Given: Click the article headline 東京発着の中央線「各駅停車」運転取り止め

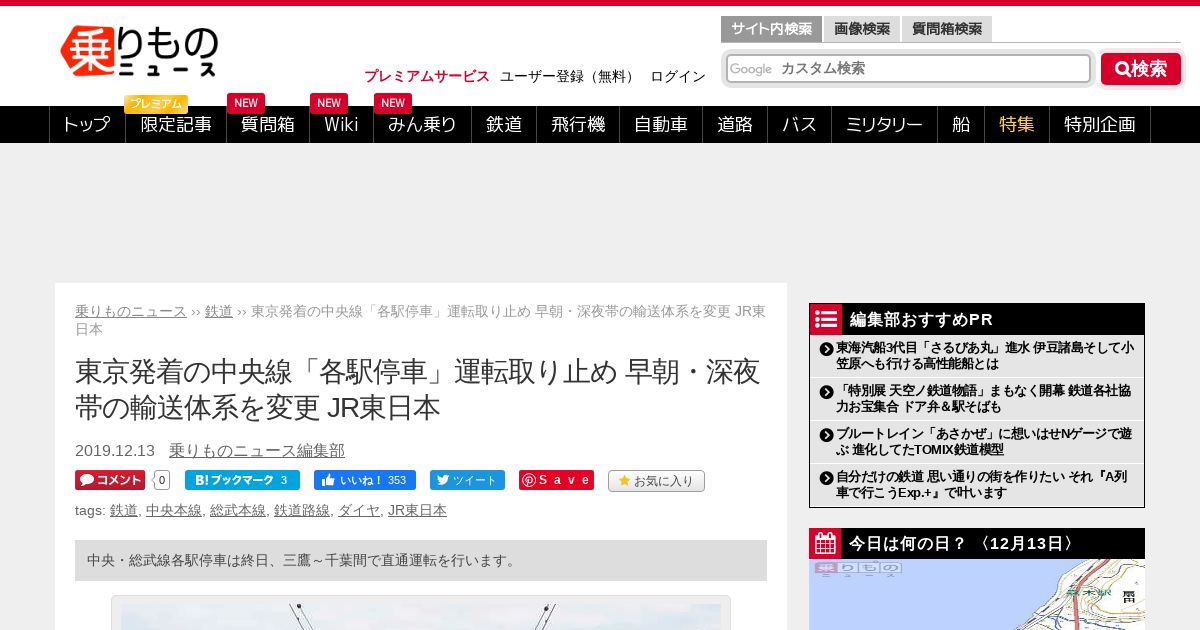Looking at the screenshot, I should click(418, 390).
